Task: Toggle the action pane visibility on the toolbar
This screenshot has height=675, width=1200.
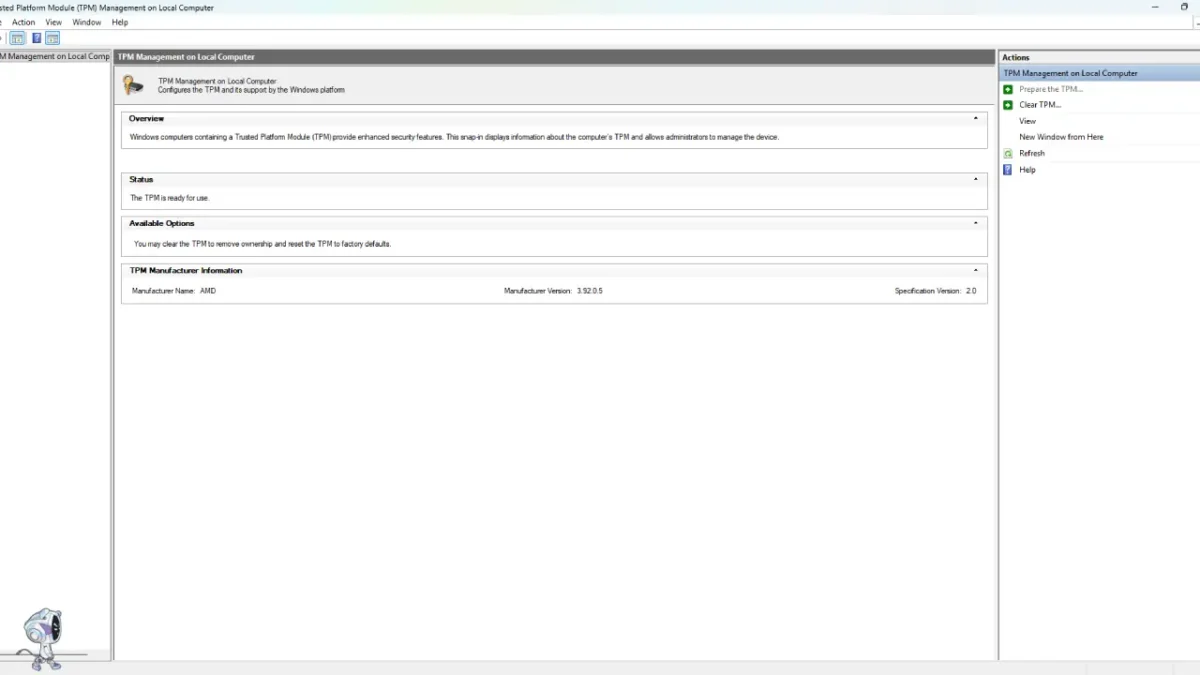Action: (50, 37)
